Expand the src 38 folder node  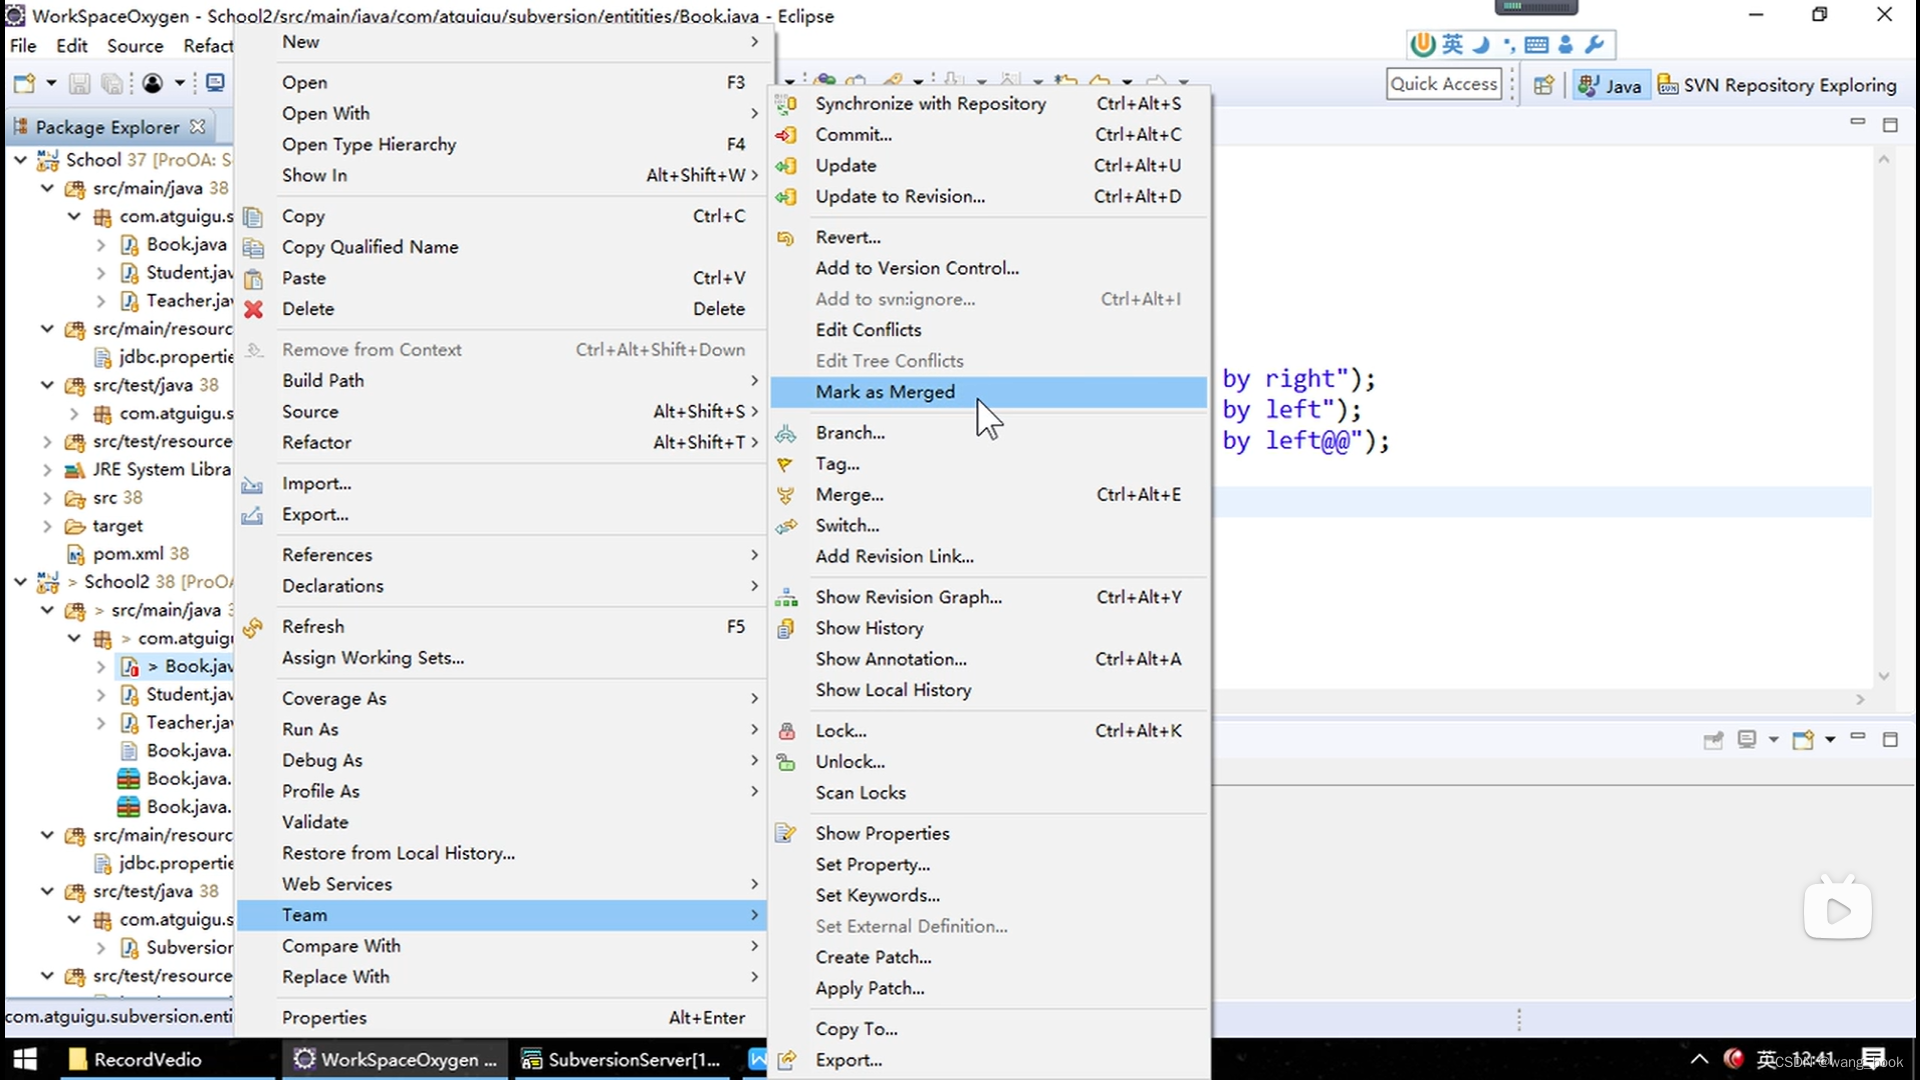coord(47,497)
